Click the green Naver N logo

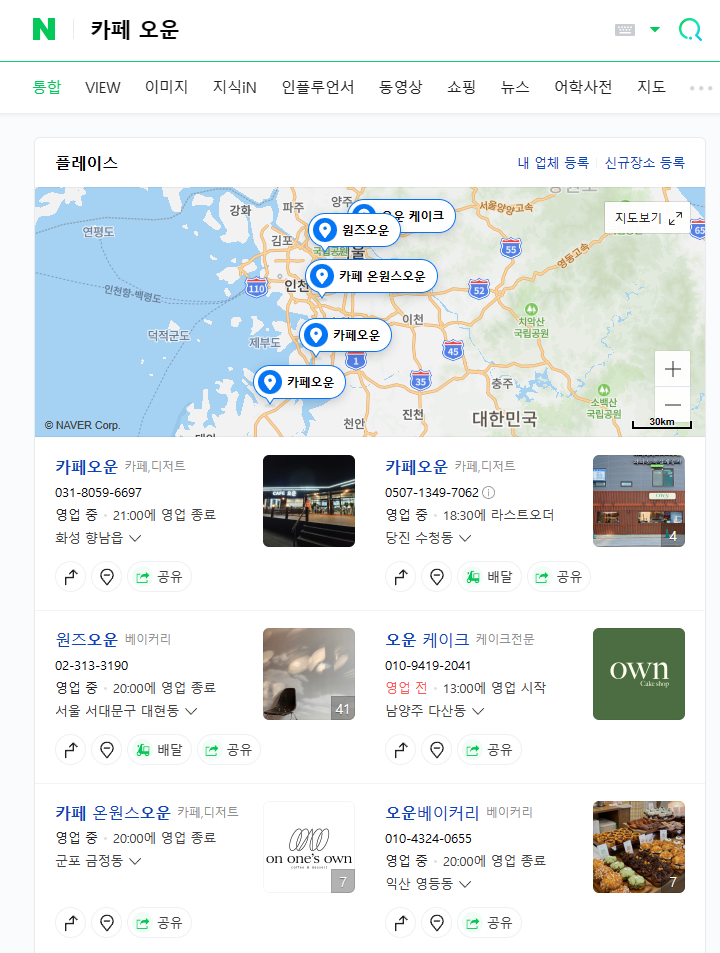tap(44, 29)
